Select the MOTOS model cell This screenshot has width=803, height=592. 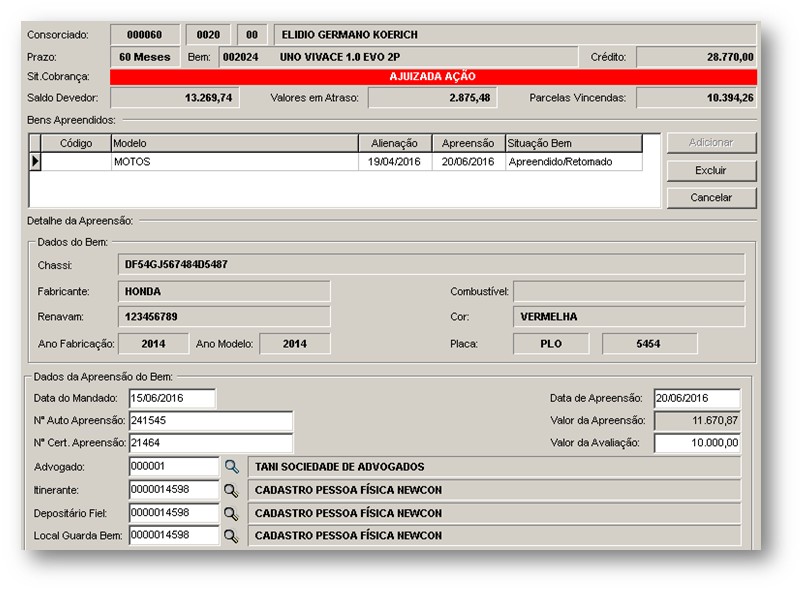(x=235, y=162)
